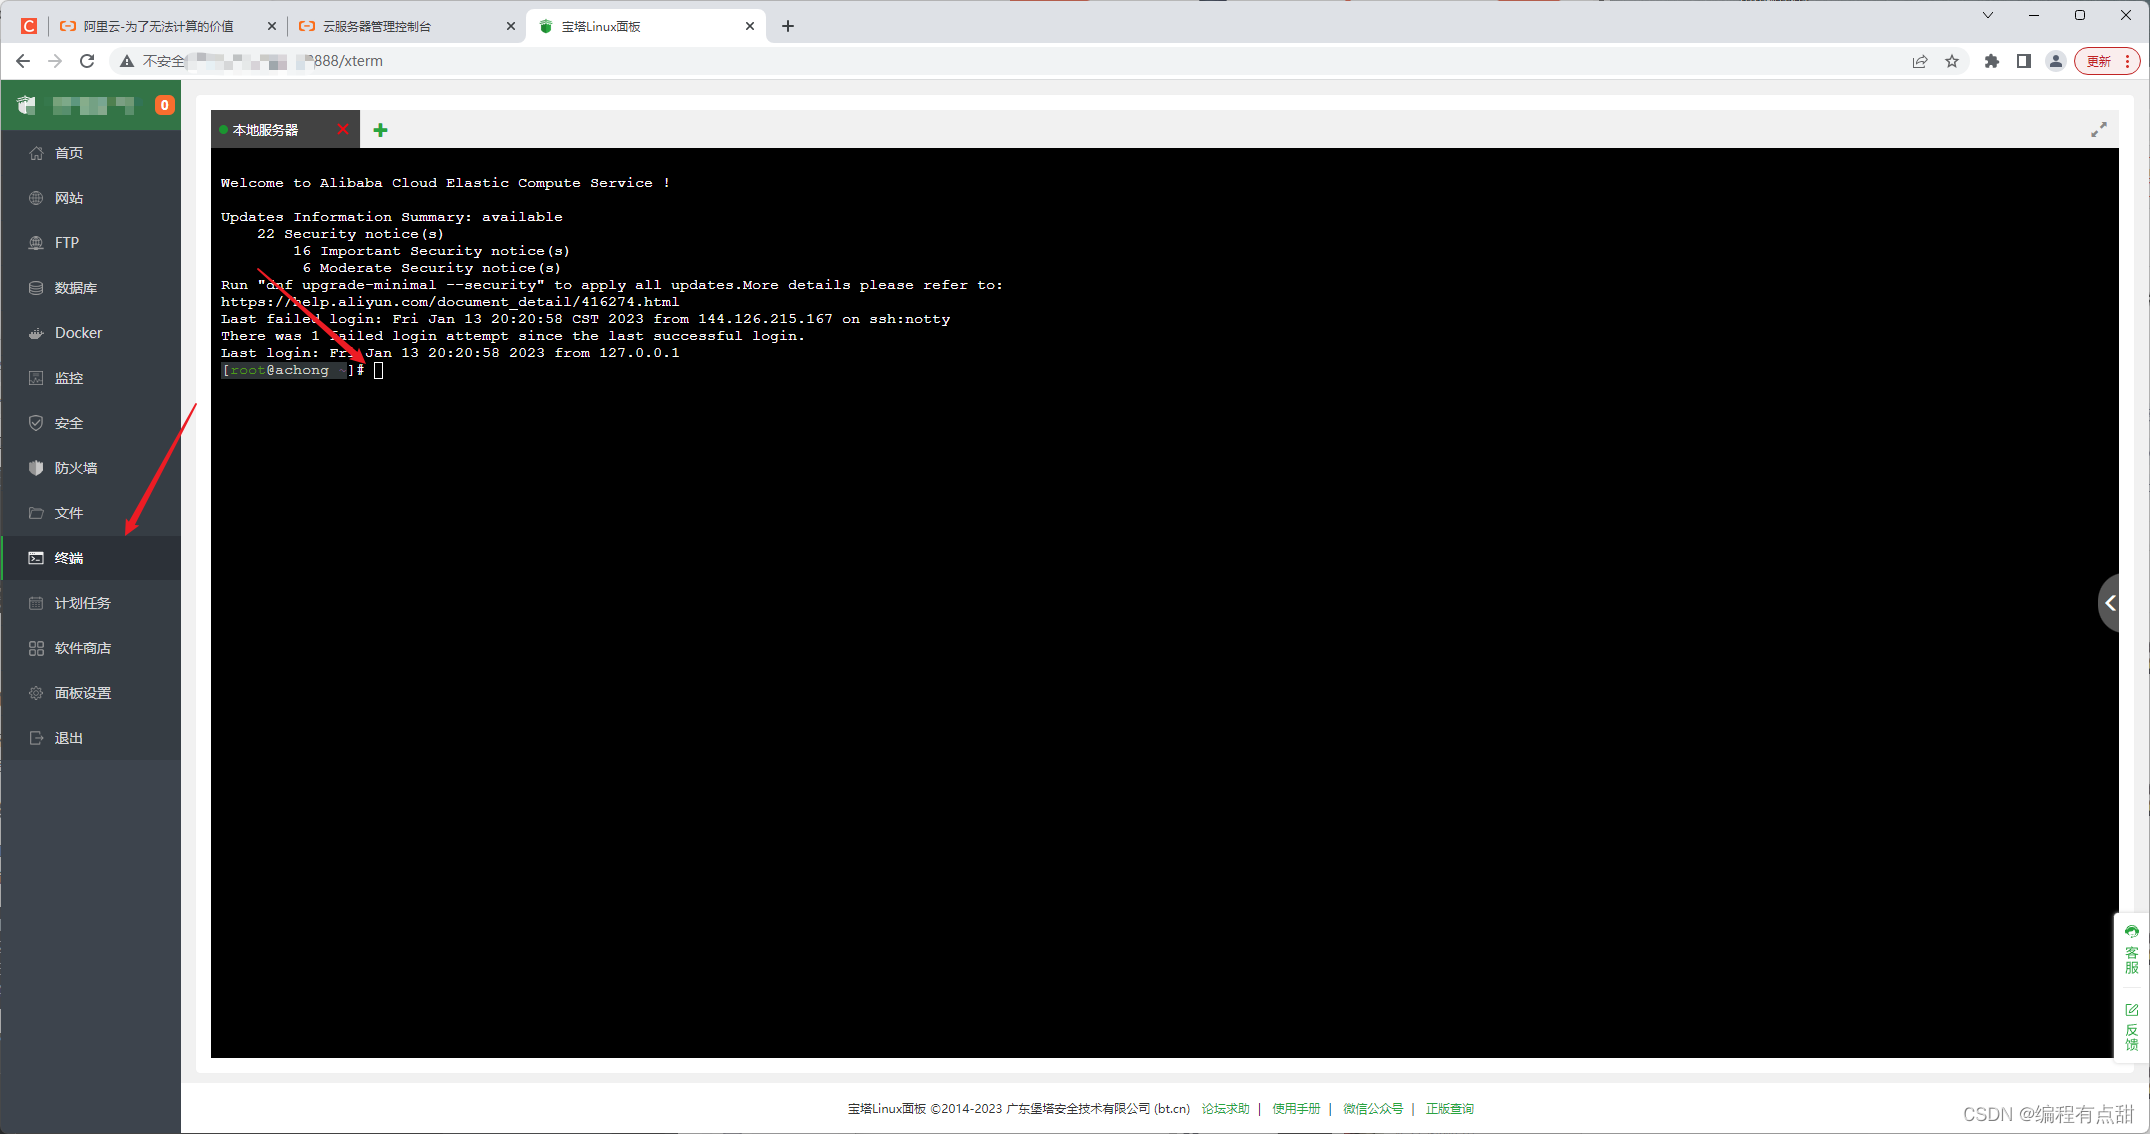Toggle fullscreen terminal with expand arrows icon
The height and width of the screenshot is (1134, 2150).
(2099, 130)
